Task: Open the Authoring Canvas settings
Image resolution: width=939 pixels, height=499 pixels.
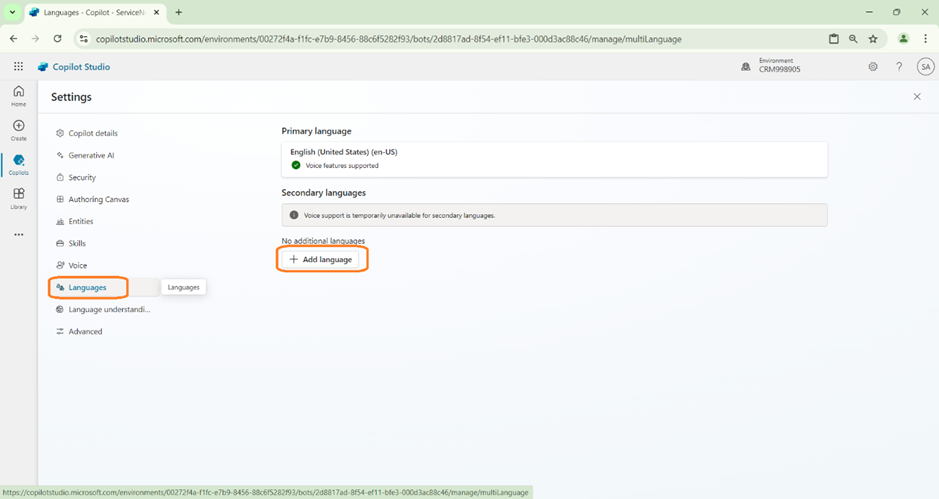Action: pos(98,199)
